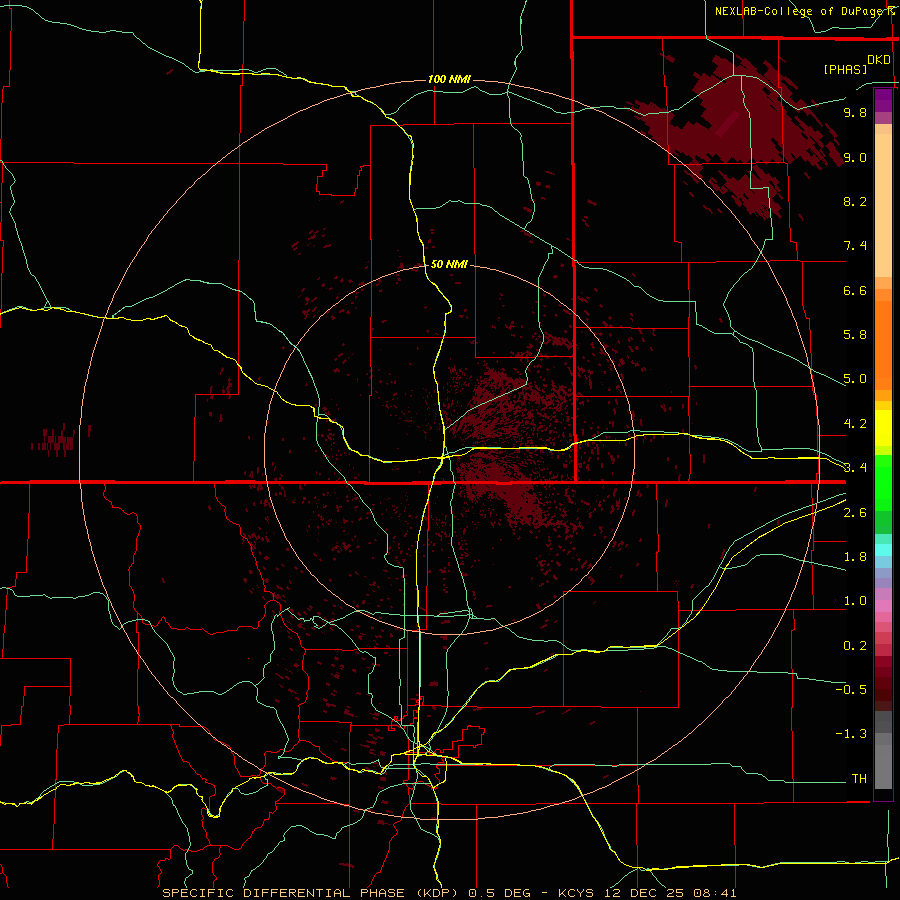Click the KCYS radar site identifier

(x=575, y=893)
